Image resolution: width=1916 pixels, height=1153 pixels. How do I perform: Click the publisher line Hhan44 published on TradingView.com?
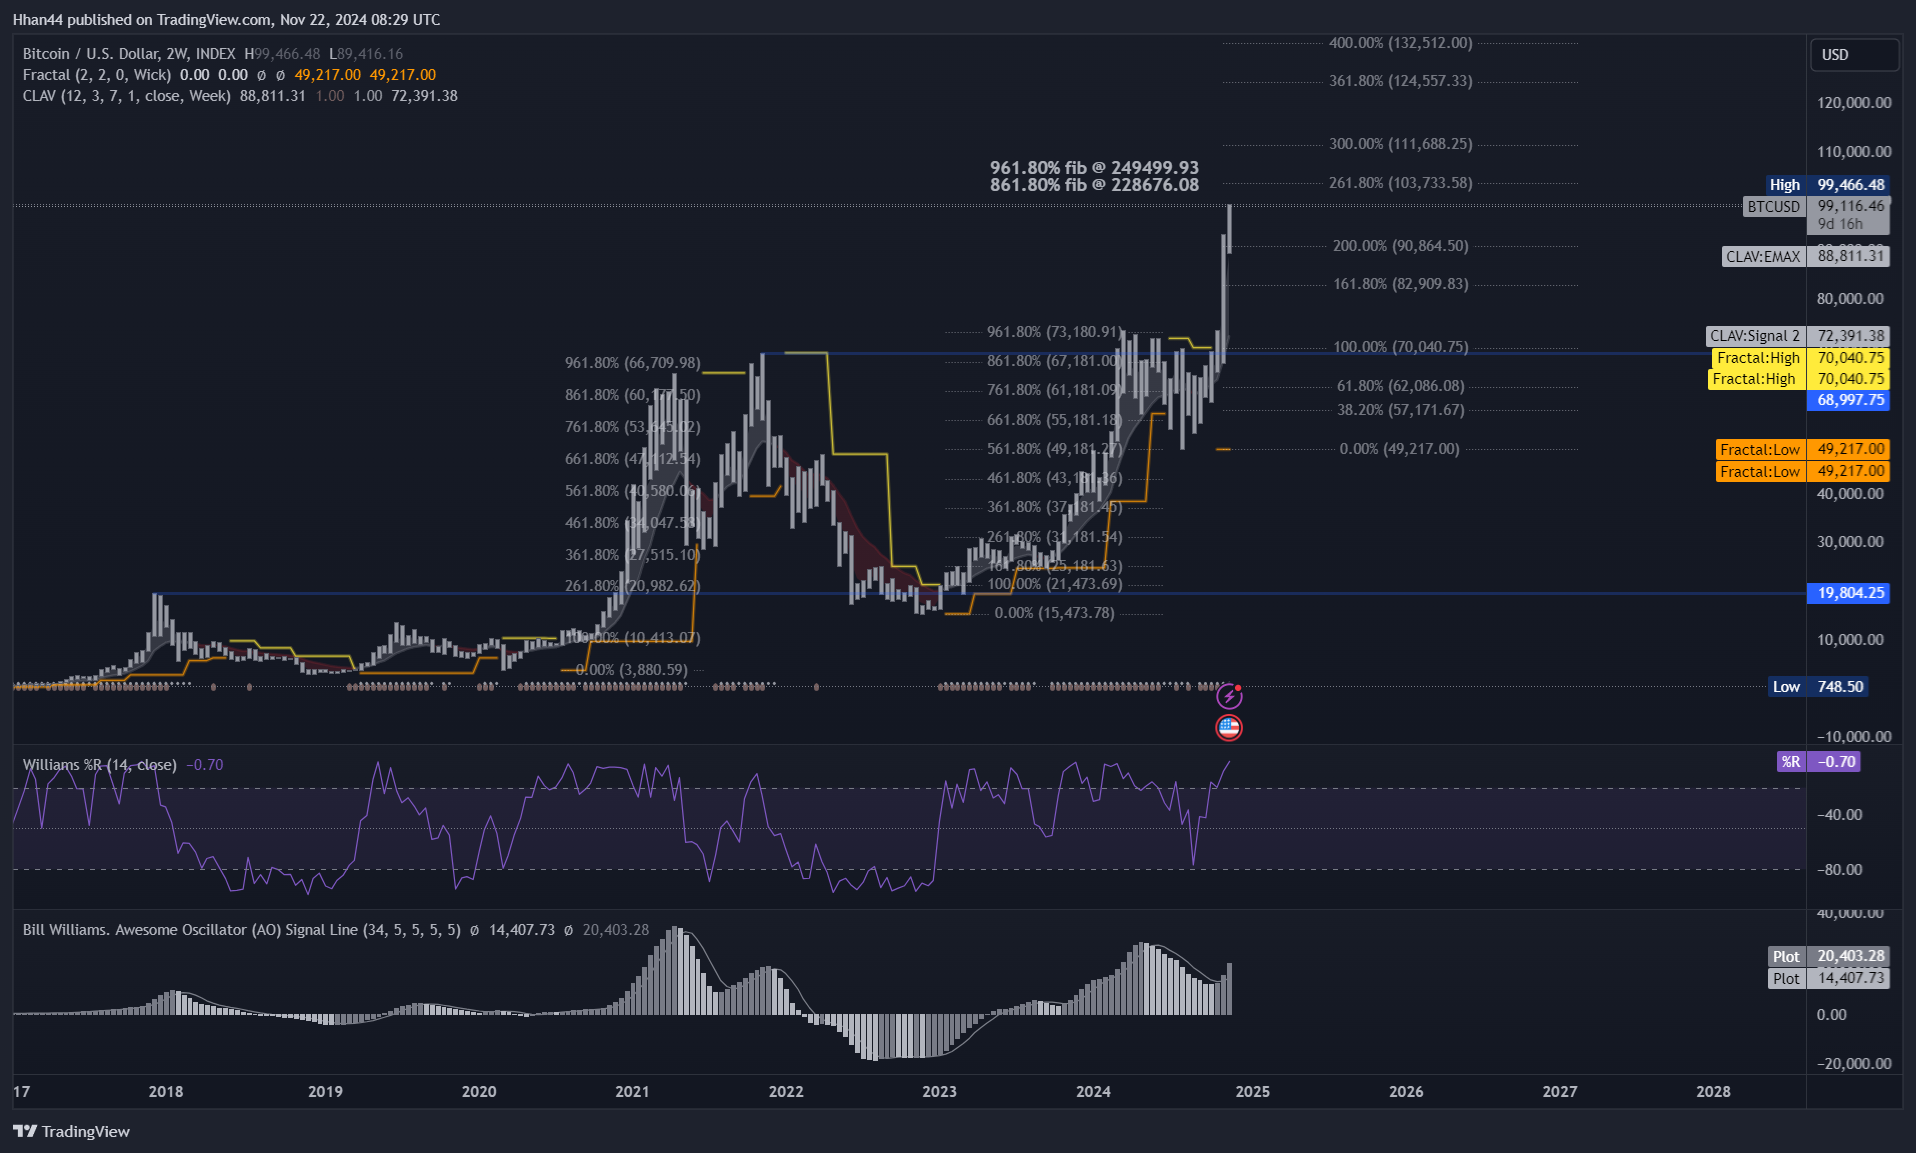pos(226,20)
